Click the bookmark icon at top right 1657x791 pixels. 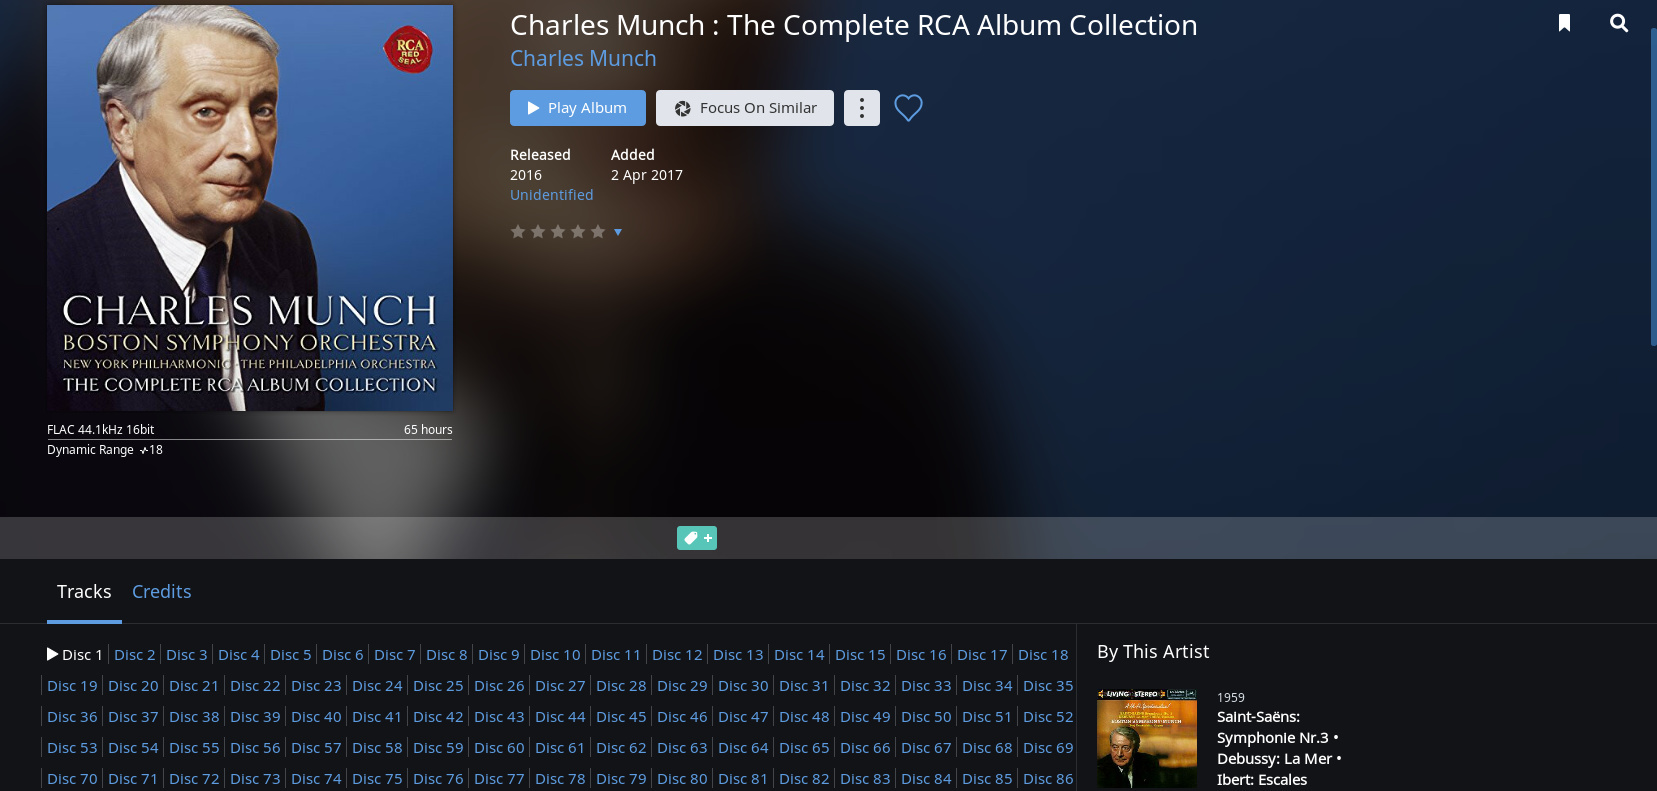point(1565,23)
